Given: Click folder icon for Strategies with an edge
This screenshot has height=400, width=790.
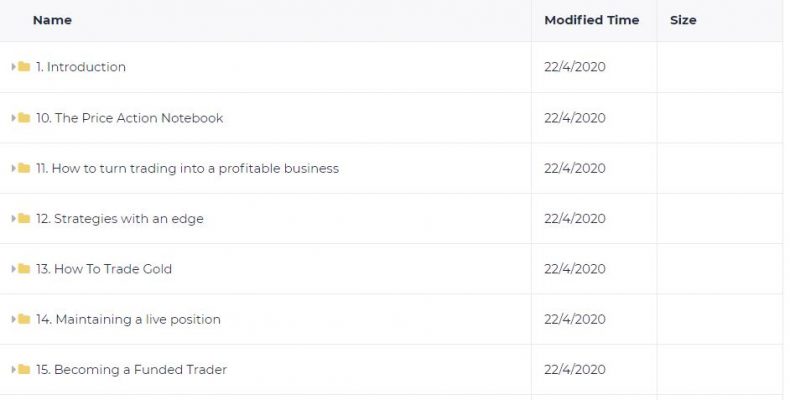Looking at the screenshot, I should click(24, 219).
